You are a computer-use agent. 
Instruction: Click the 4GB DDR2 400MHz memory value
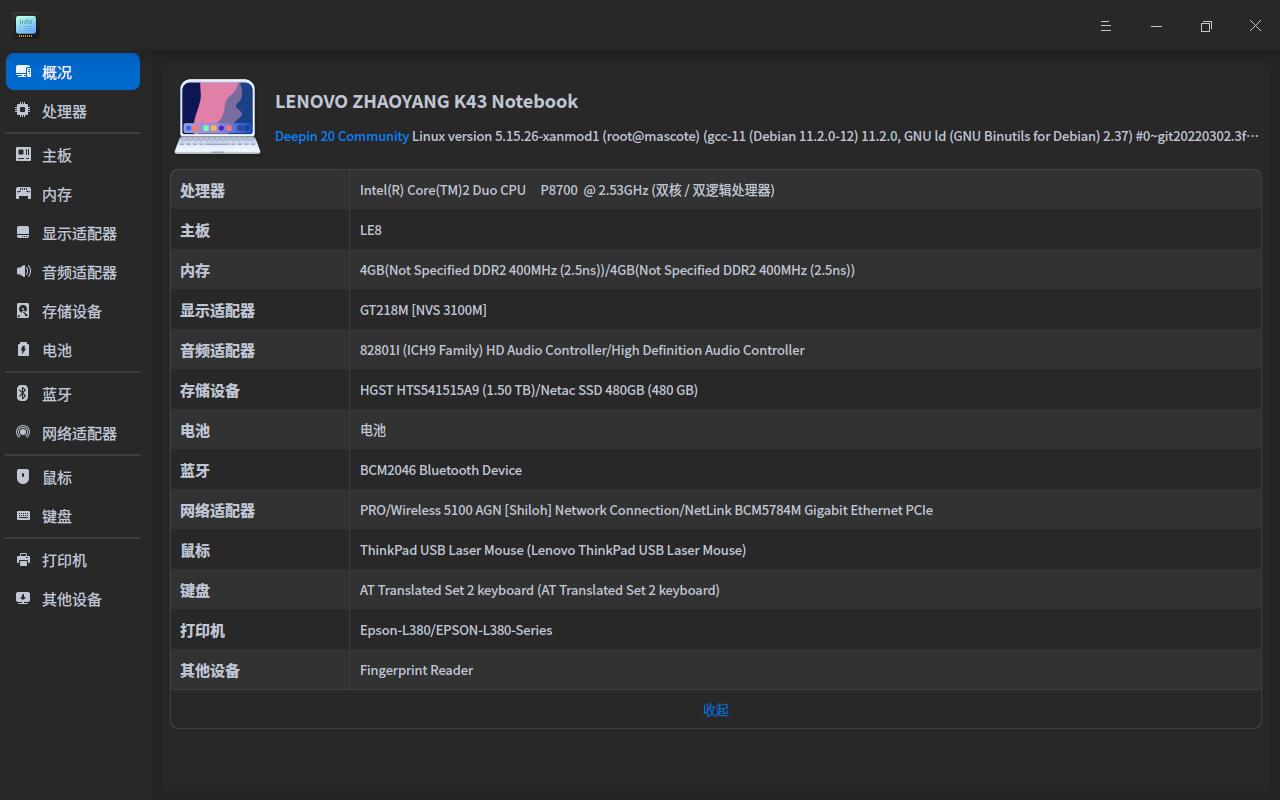(x=607, y=270)
